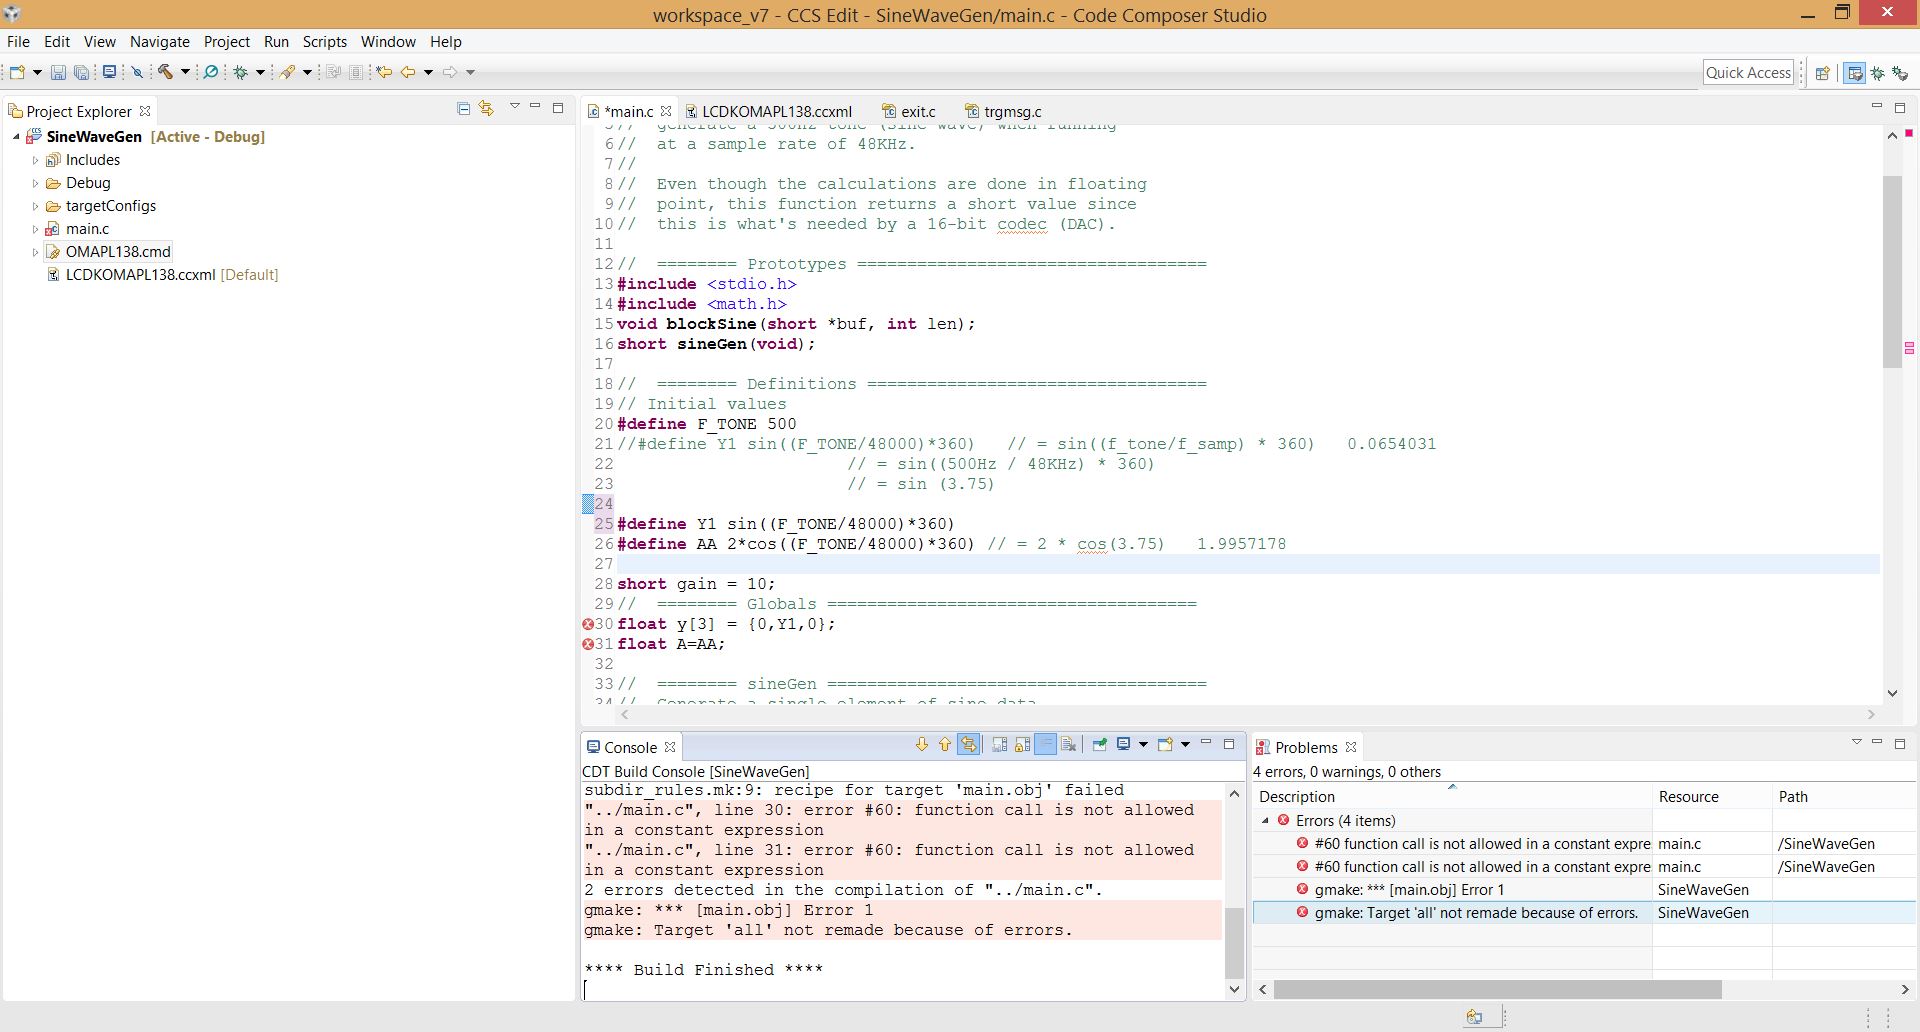Open the build hammer dropdown arrow
Viewport: 1920px width, 1032px height.
point(185,72)
